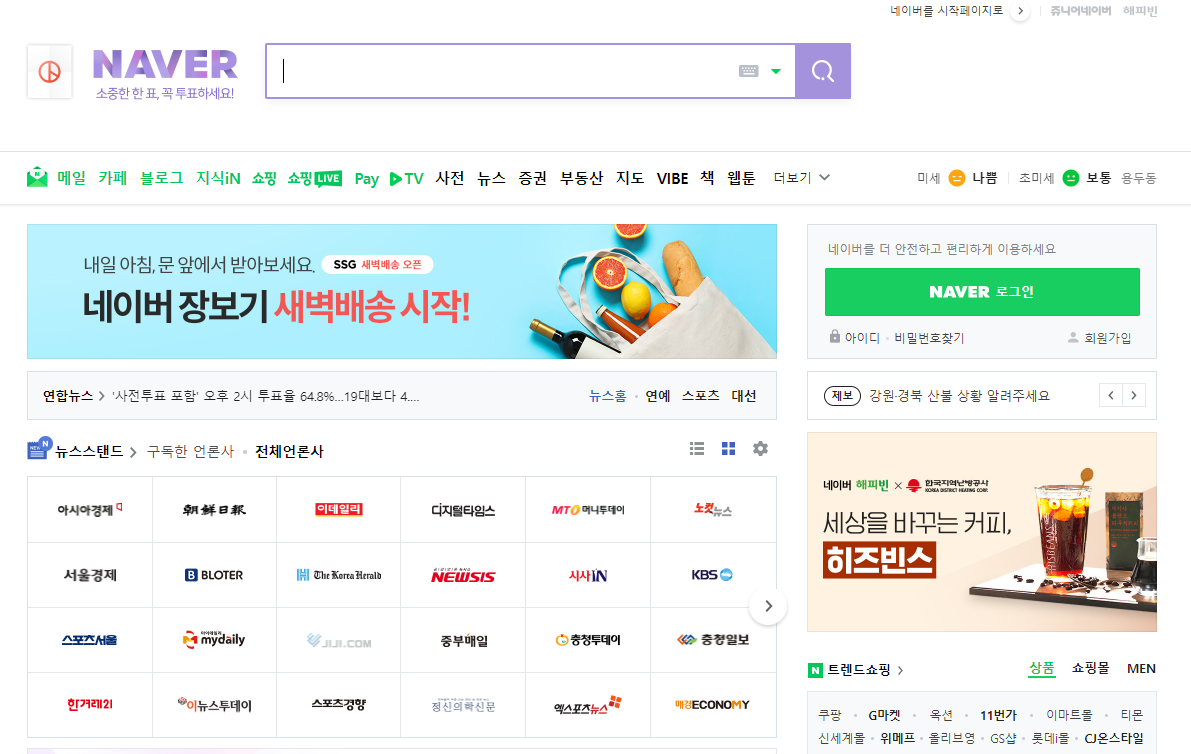Click 회원가입 sign-up link
1191x754 pixels.
[1107, 338]
